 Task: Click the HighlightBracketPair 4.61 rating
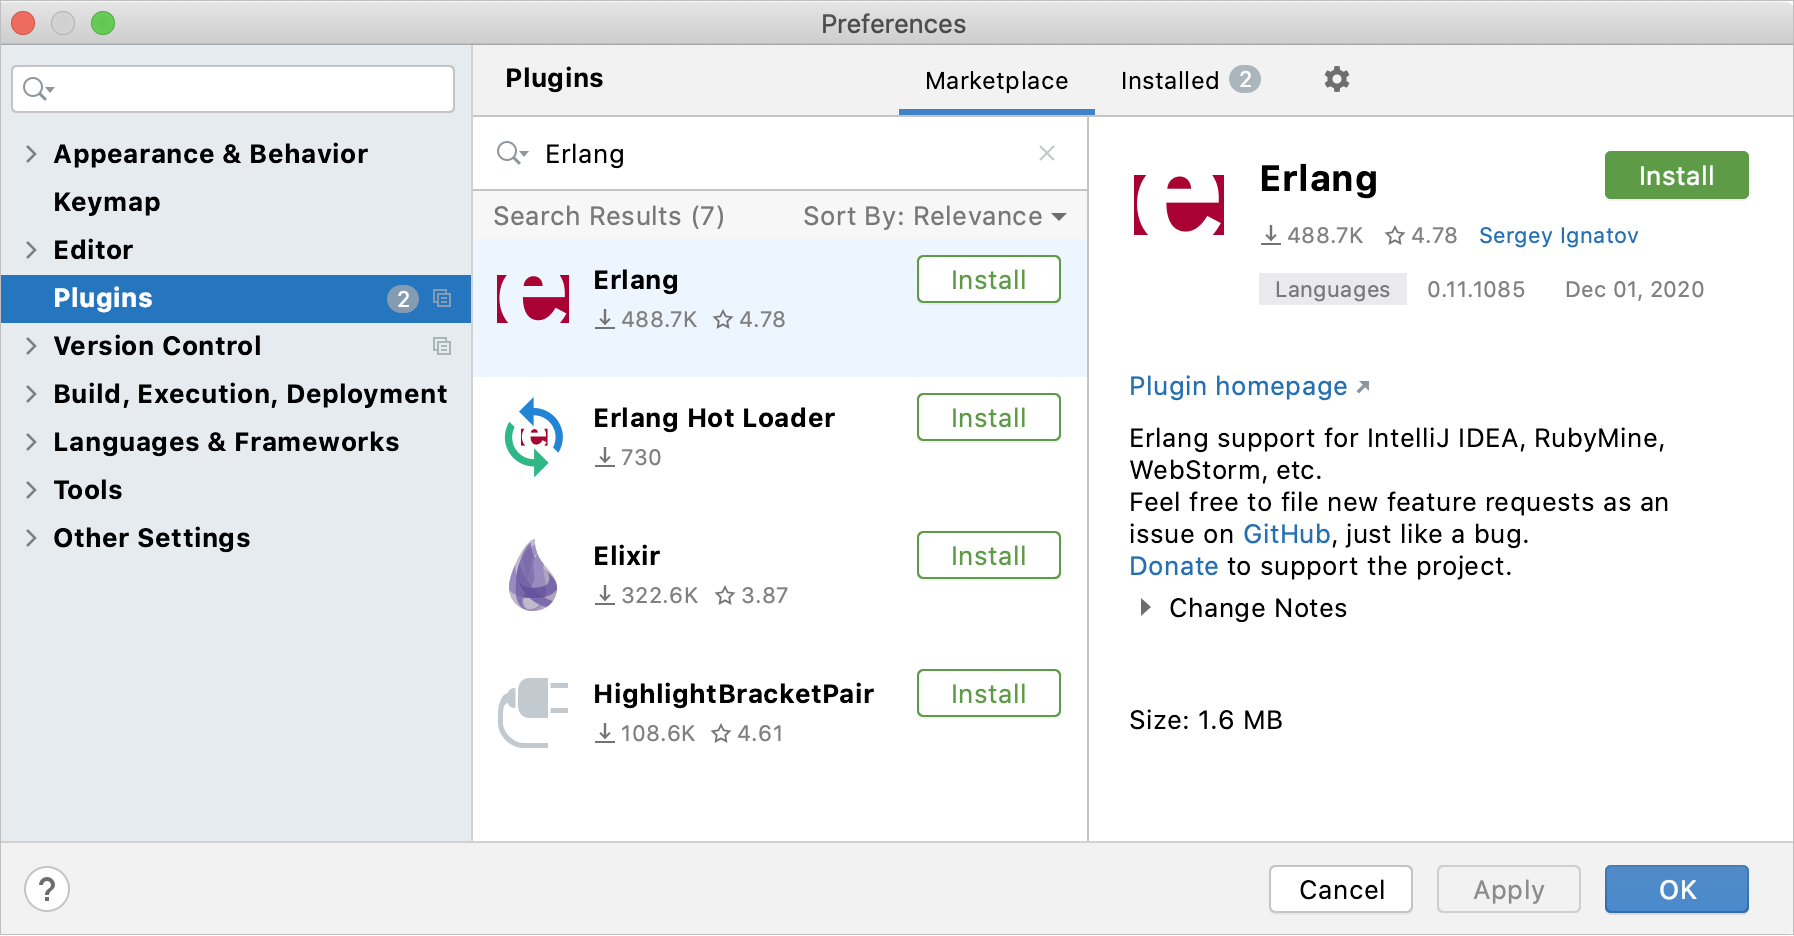[x=748, y=733]
